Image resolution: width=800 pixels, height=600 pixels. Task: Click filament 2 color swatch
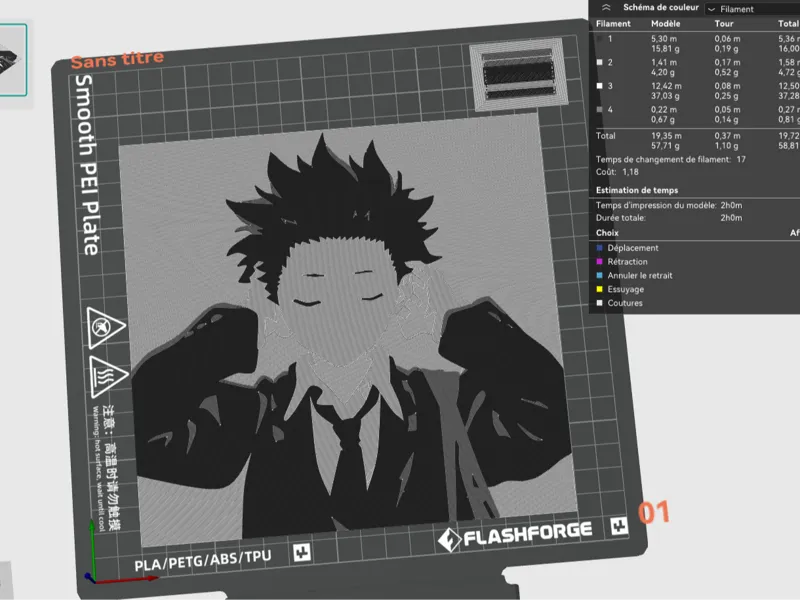[x=599, y=62]
